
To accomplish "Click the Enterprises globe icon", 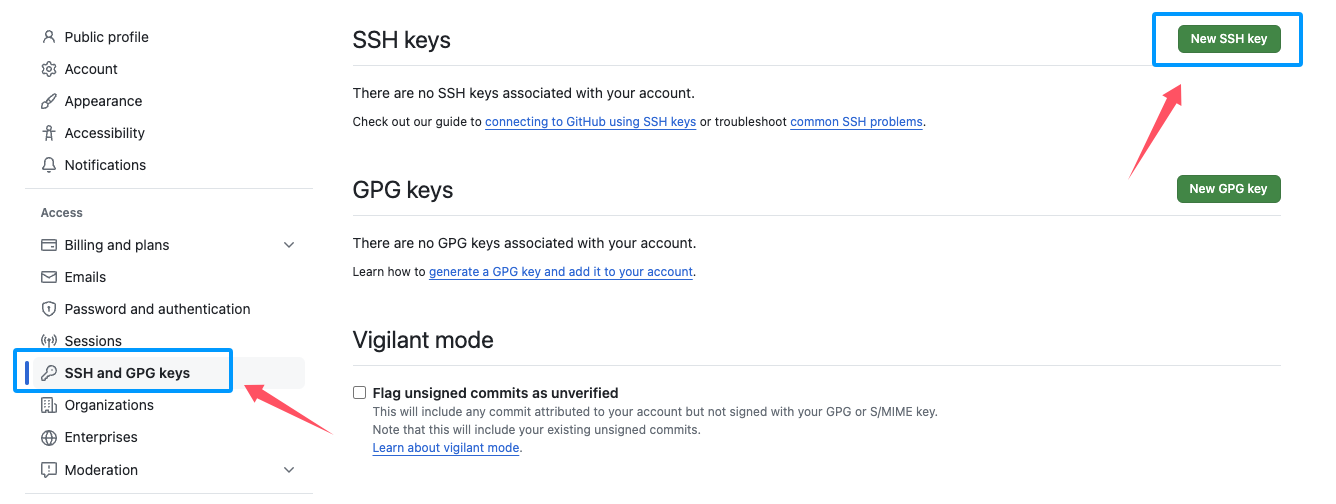I will pos(48,437).
